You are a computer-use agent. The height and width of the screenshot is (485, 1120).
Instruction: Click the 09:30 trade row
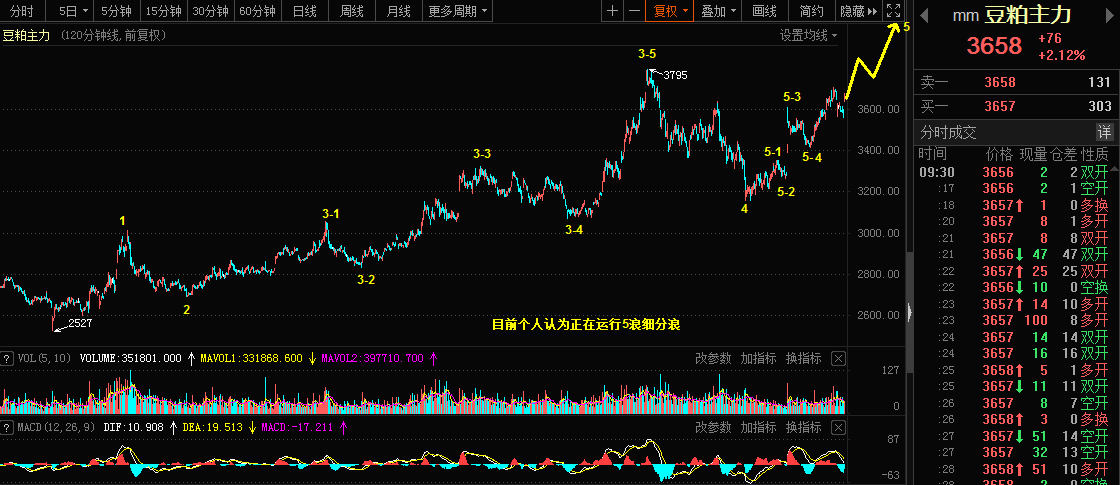coord(1014,172)
